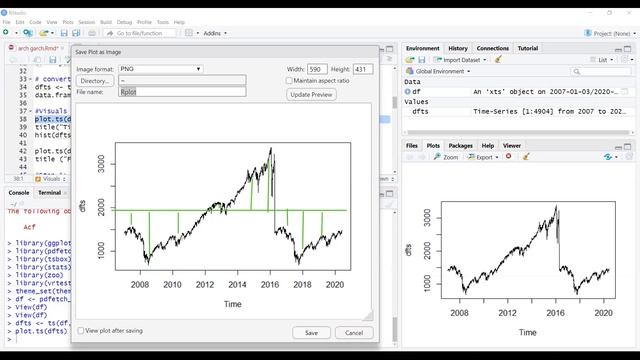Click the Global Environment icon
Viewport: 640px width, 360px height.
point(409,71)
